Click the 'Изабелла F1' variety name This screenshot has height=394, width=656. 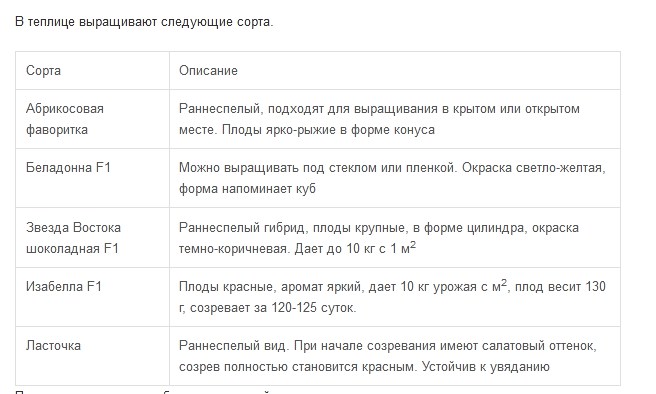64,287
